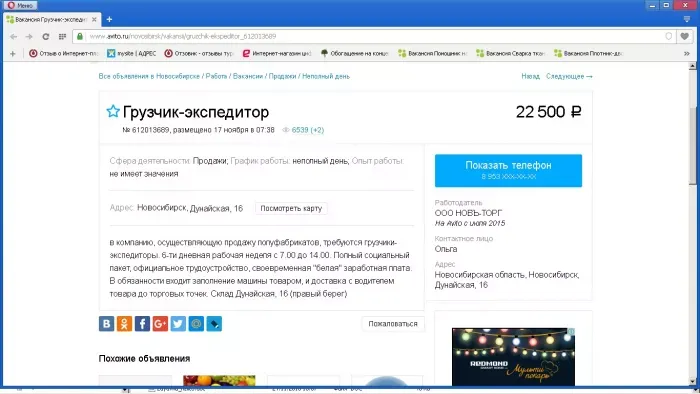Click the shield icon in address bar

pyautogui.click(x=668, y=36)
